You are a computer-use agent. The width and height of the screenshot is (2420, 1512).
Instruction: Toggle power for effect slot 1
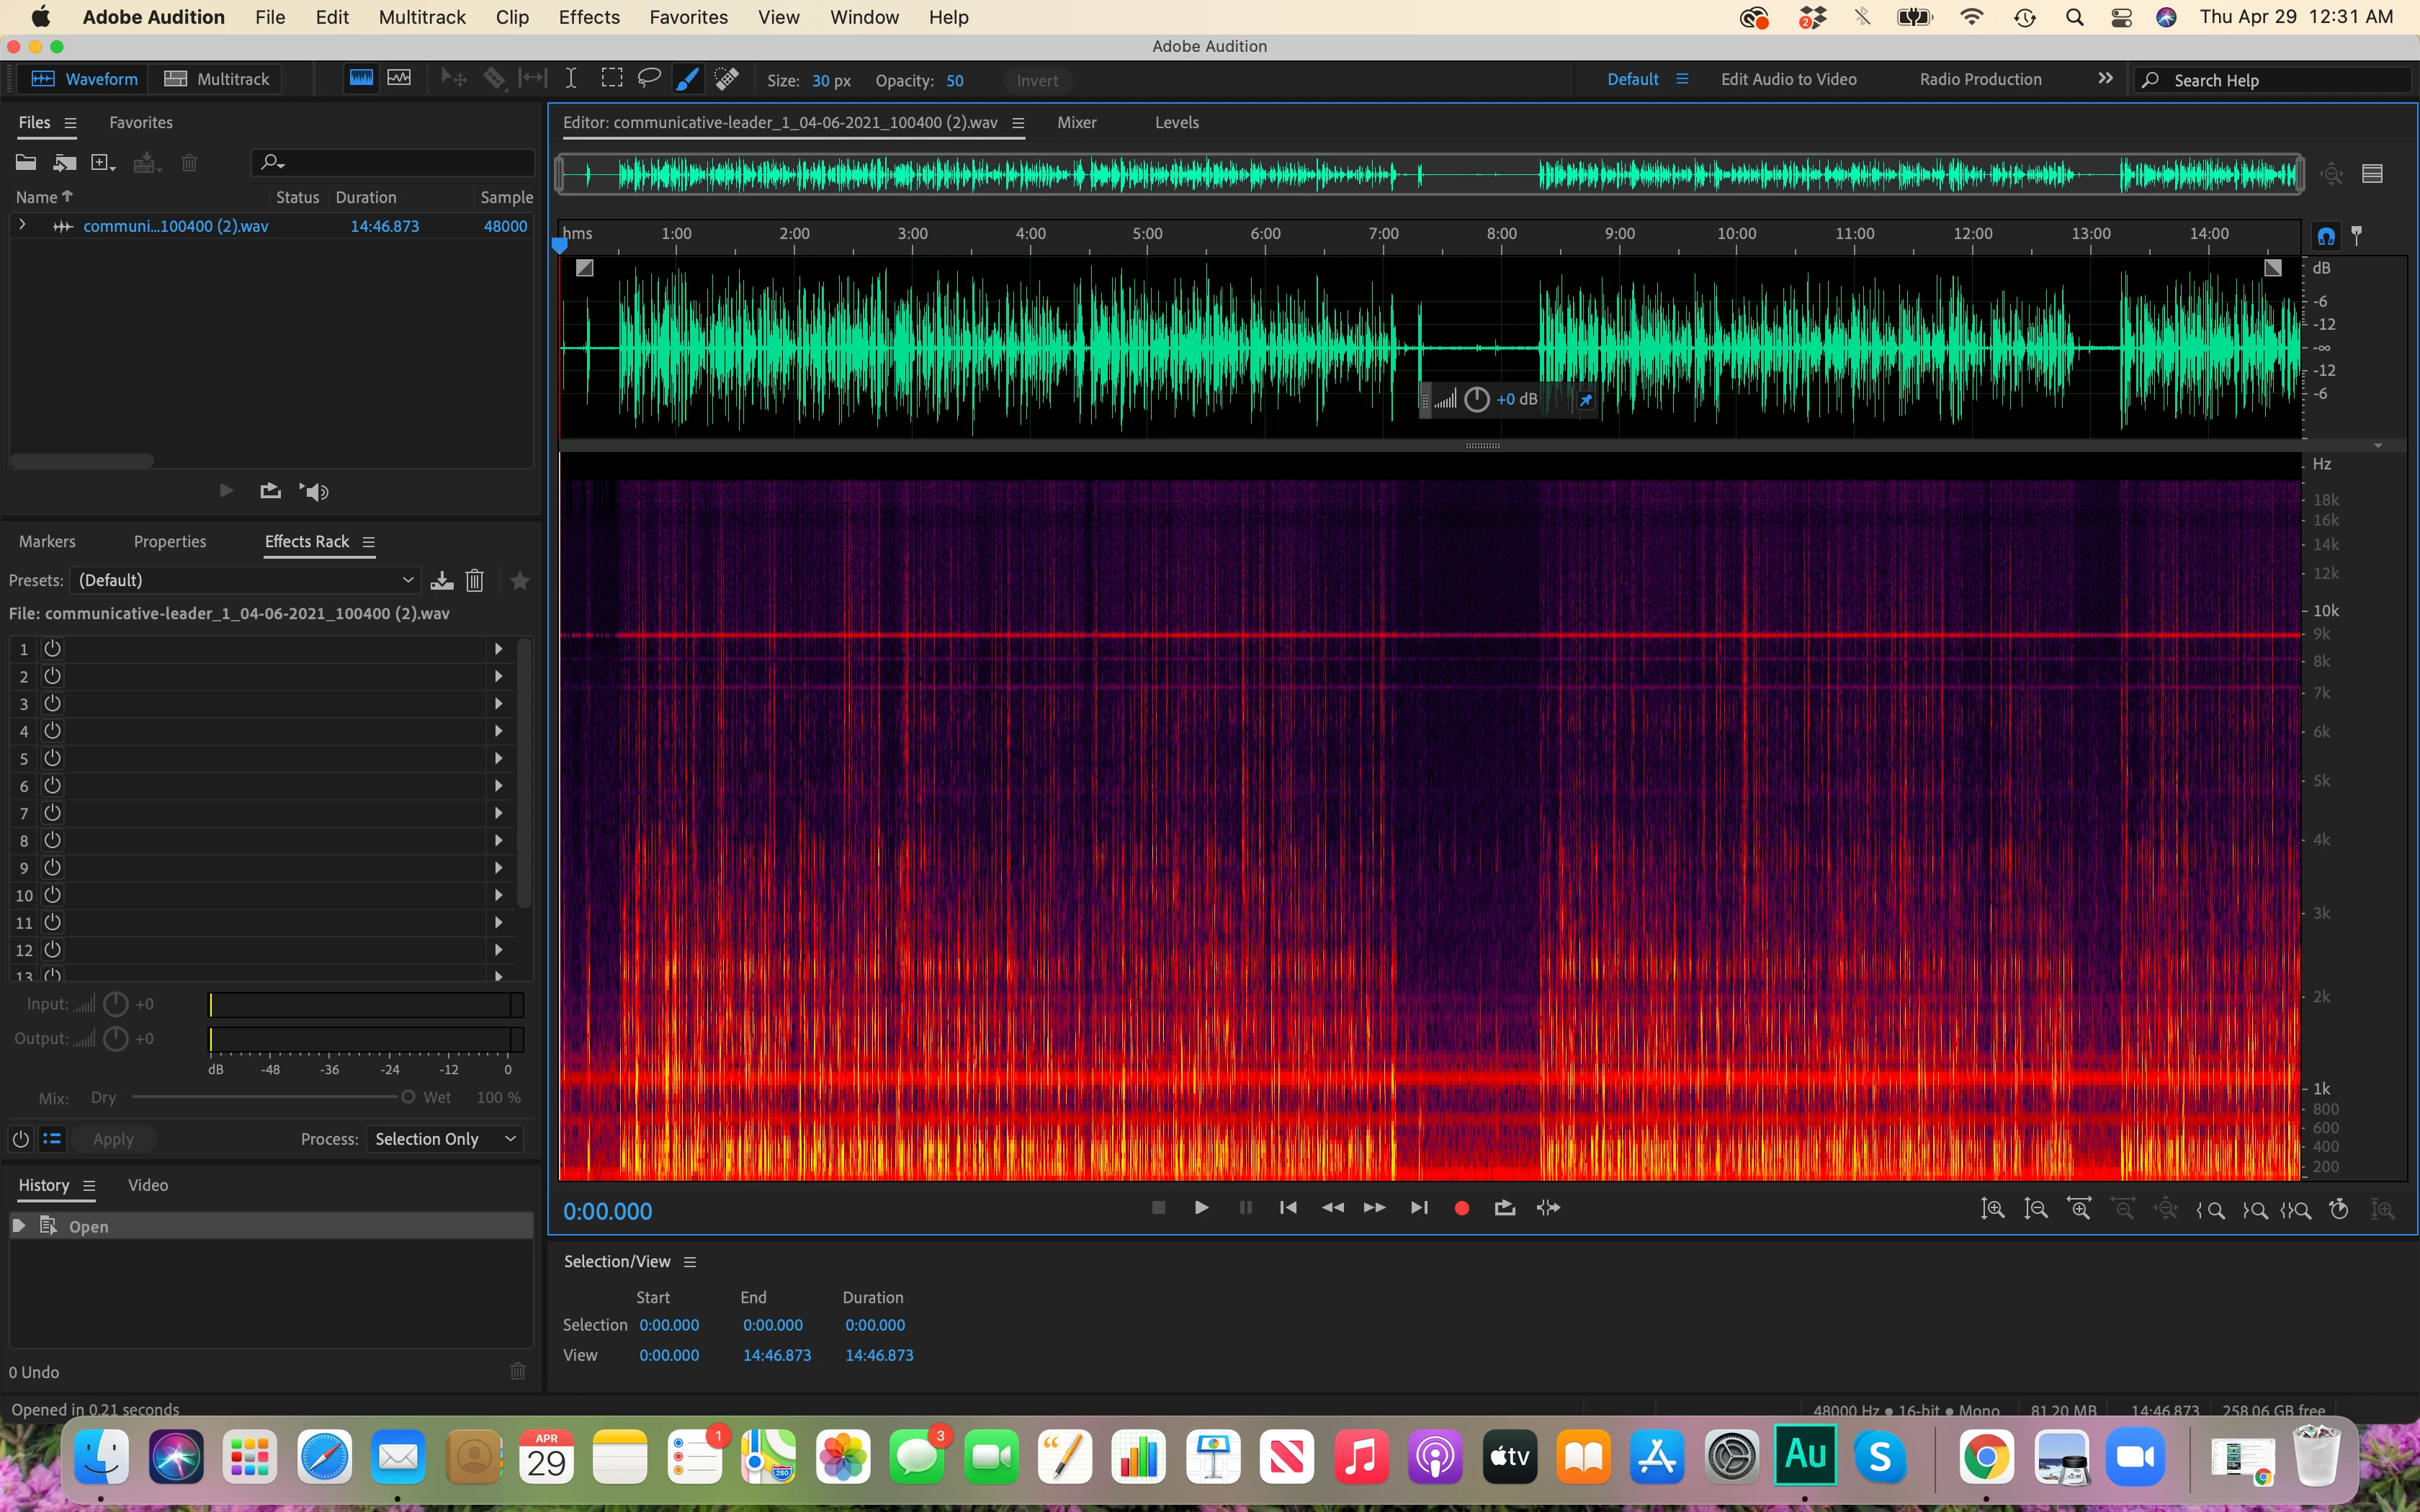[53, 649]
